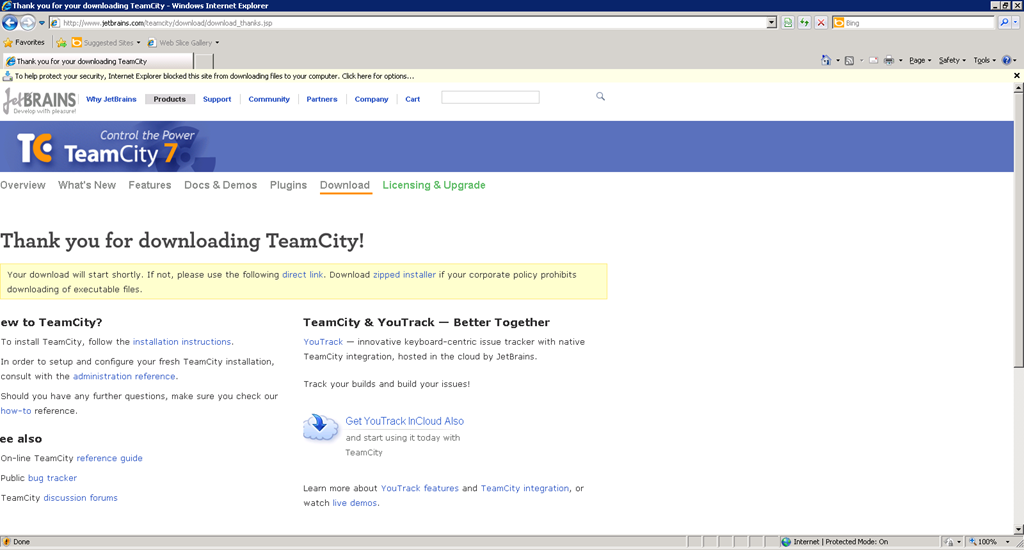The width and height of the screenshot is (1024, 550).
Task: Click the 'direct link' download link
Action: tap(302, 275)
